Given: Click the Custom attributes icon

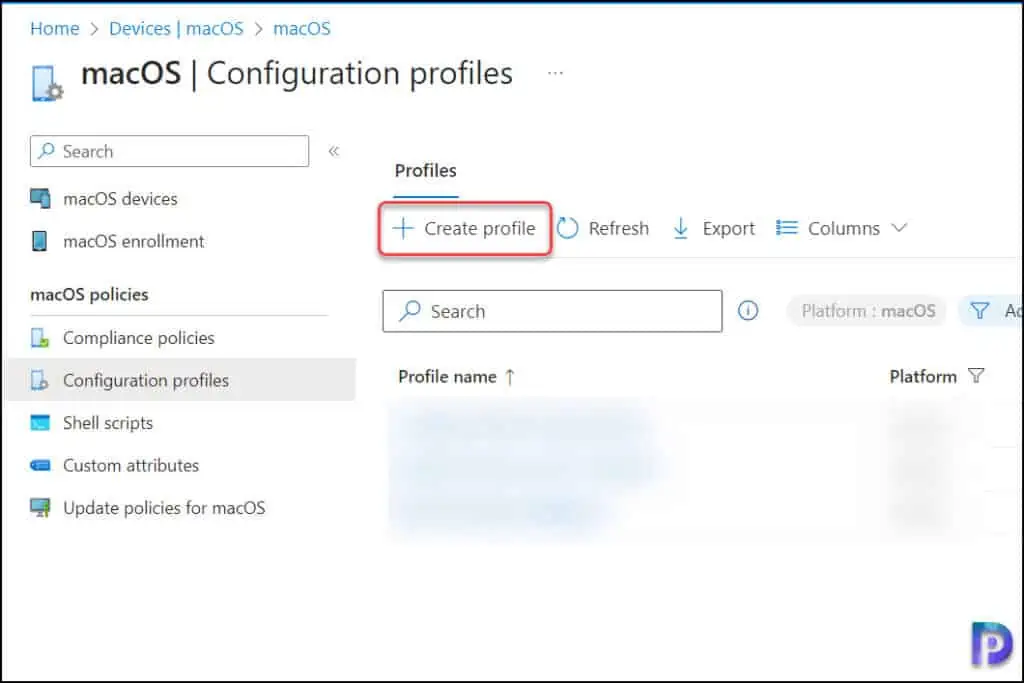Looking at the screenshot, I should pos(40,466).
